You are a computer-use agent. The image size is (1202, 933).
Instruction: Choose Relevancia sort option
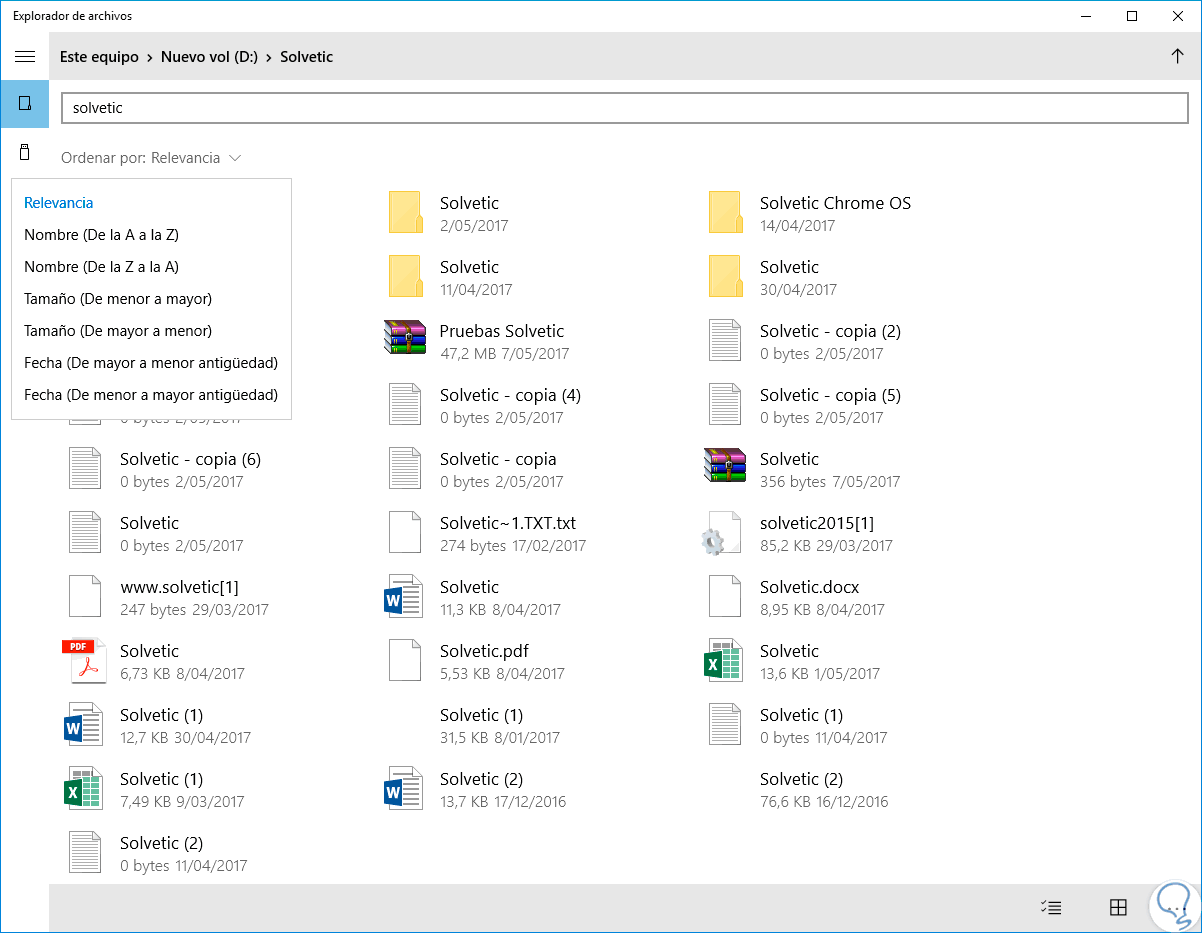[151, 203]
